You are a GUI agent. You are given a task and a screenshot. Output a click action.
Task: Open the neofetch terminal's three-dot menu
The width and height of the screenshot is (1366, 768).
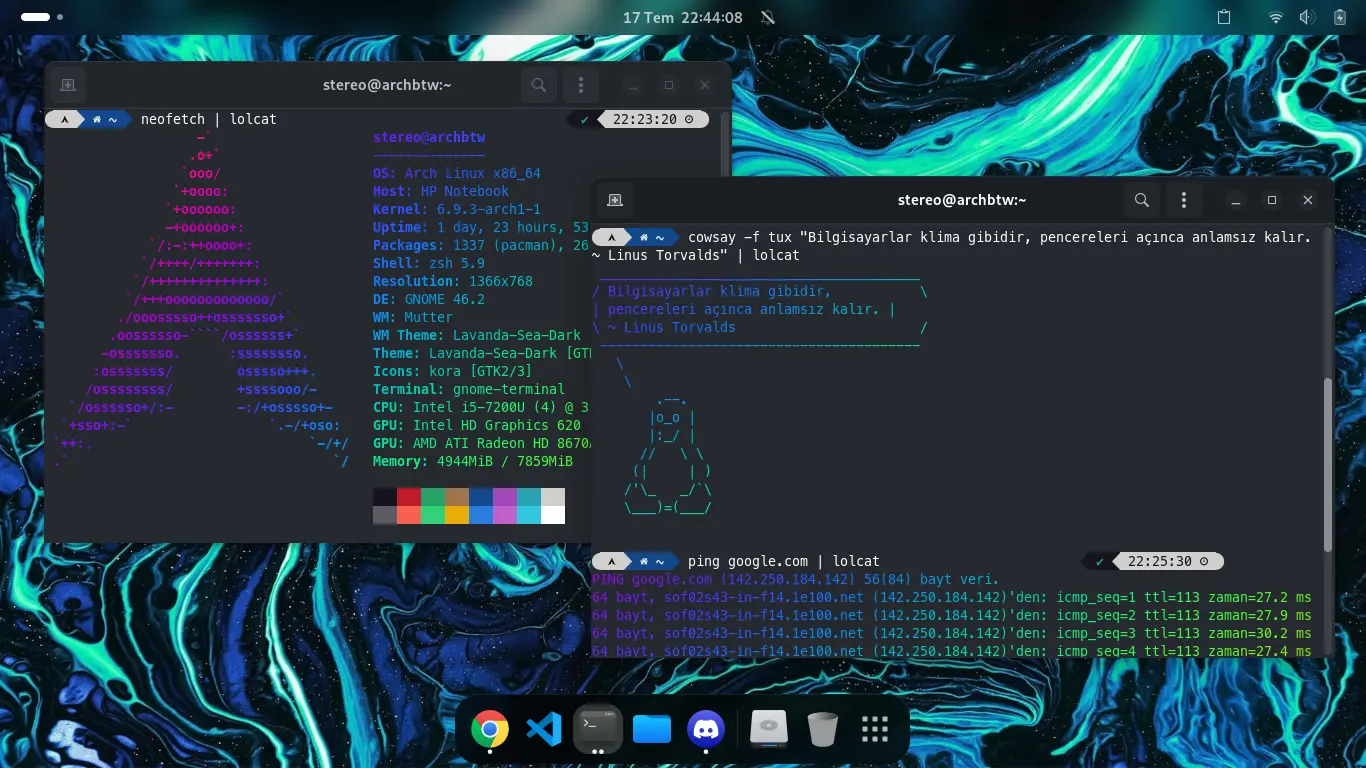(x=581, y=85)
